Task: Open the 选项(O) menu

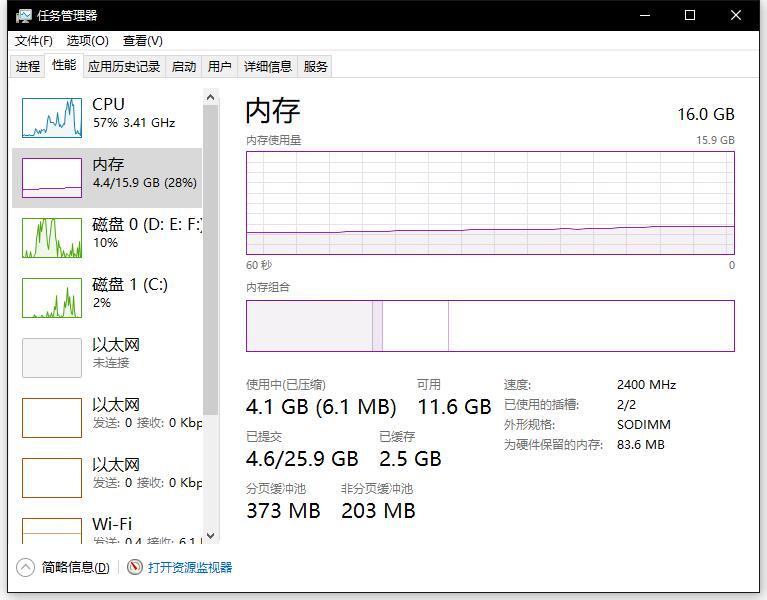Action: (87, 40)
